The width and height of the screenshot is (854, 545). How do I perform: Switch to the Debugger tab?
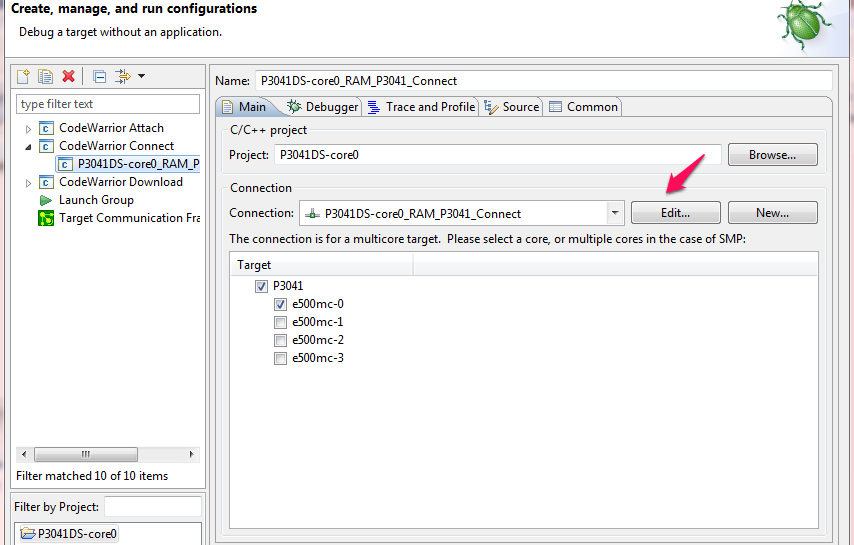[x=322, y=107]
